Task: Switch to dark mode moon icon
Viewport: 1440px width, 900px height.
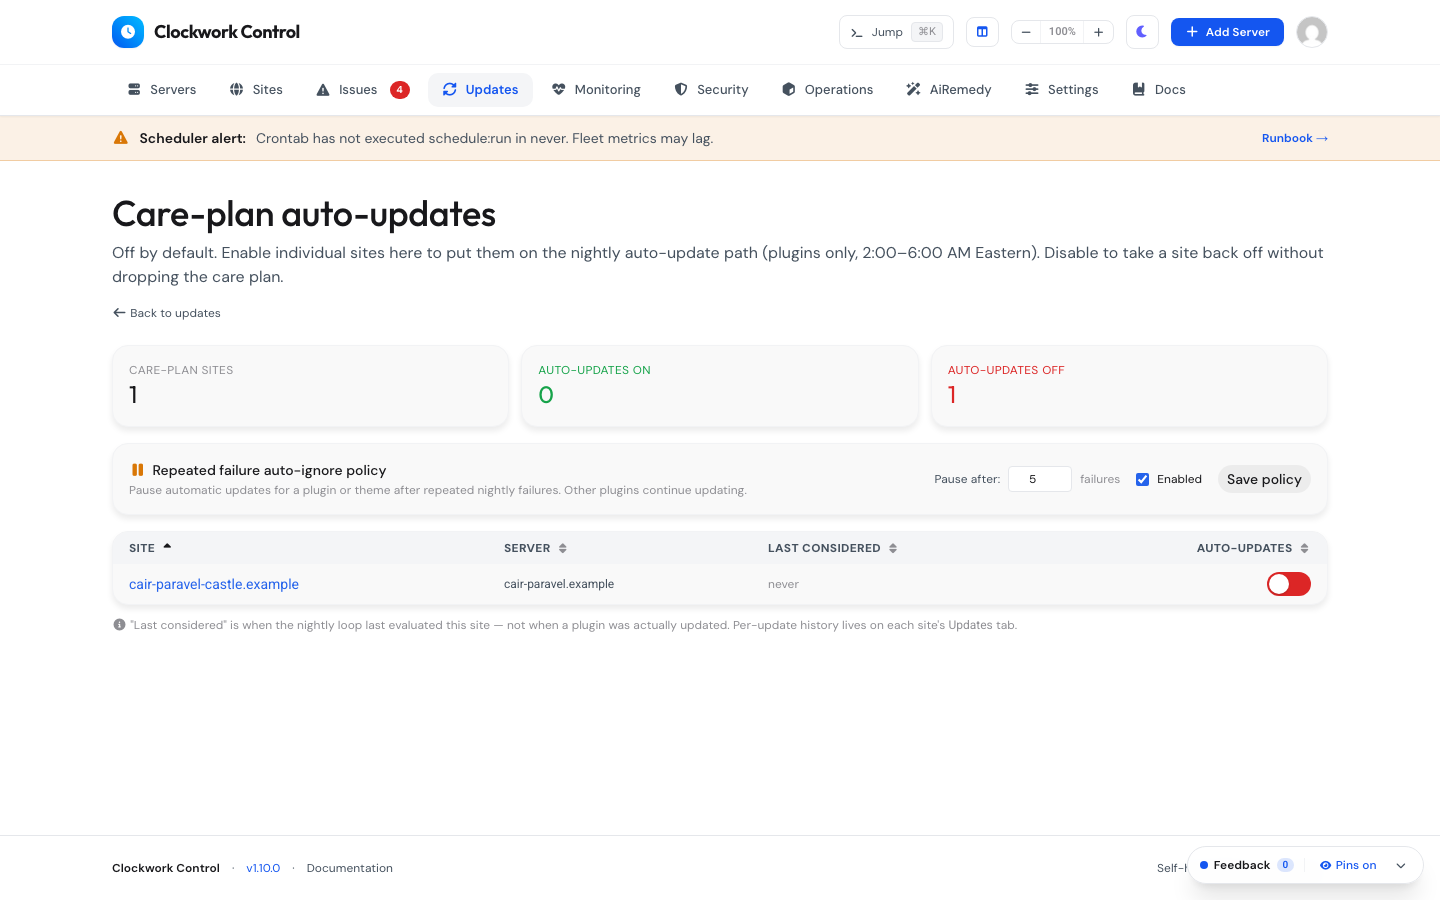Action: 1142,32
